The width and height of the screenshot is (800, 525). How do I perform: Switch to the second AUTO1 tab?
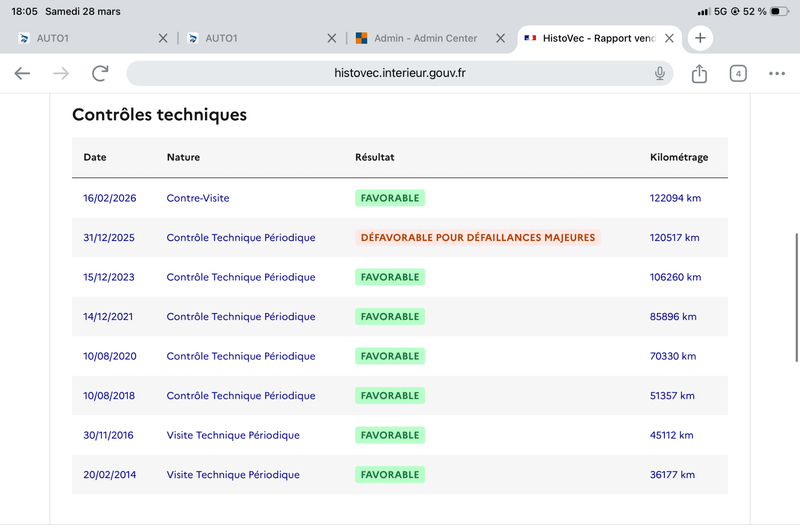coord(255,38)
